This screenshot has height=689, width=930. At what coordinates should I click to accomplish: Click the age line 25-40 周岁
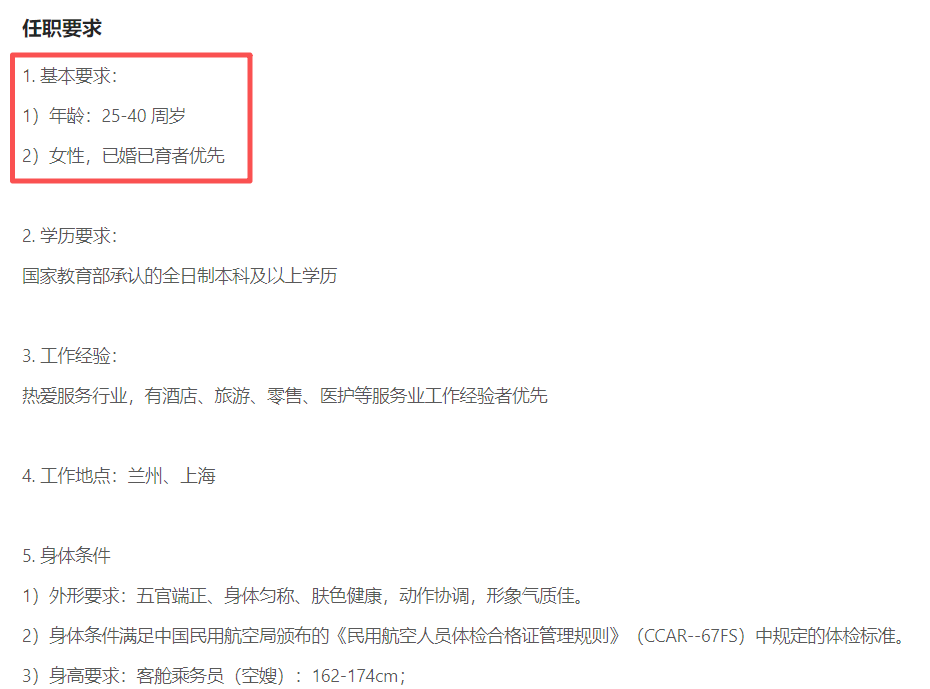[x=104, y=116]
